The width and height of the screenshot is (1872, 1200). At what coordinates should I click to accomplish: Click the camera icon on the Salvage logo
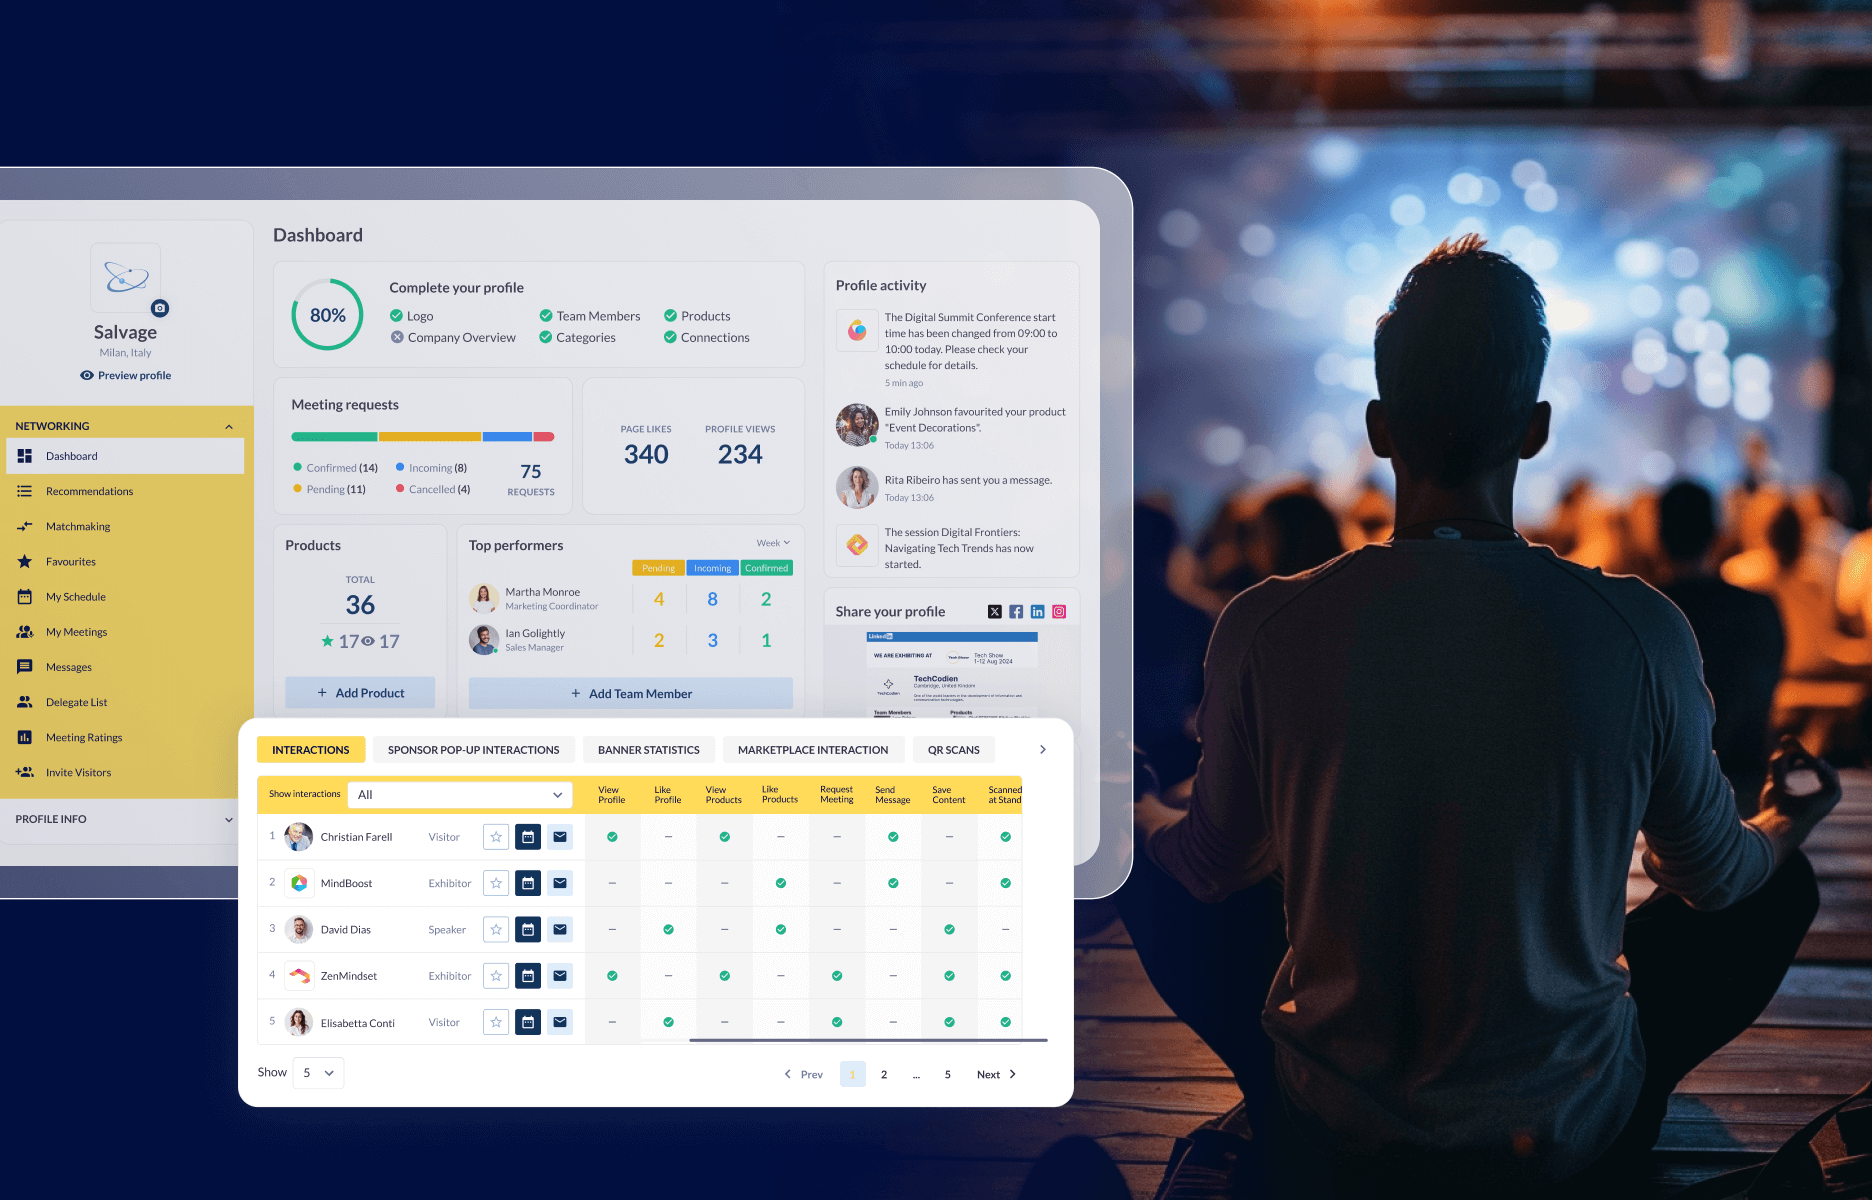point(160,308)
